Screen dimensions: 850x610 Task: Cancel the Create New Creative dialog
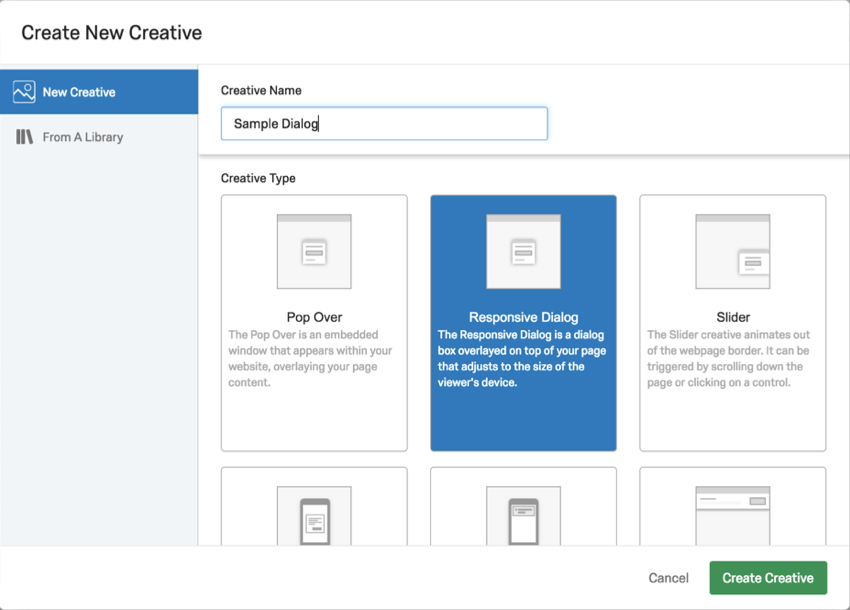668,578
